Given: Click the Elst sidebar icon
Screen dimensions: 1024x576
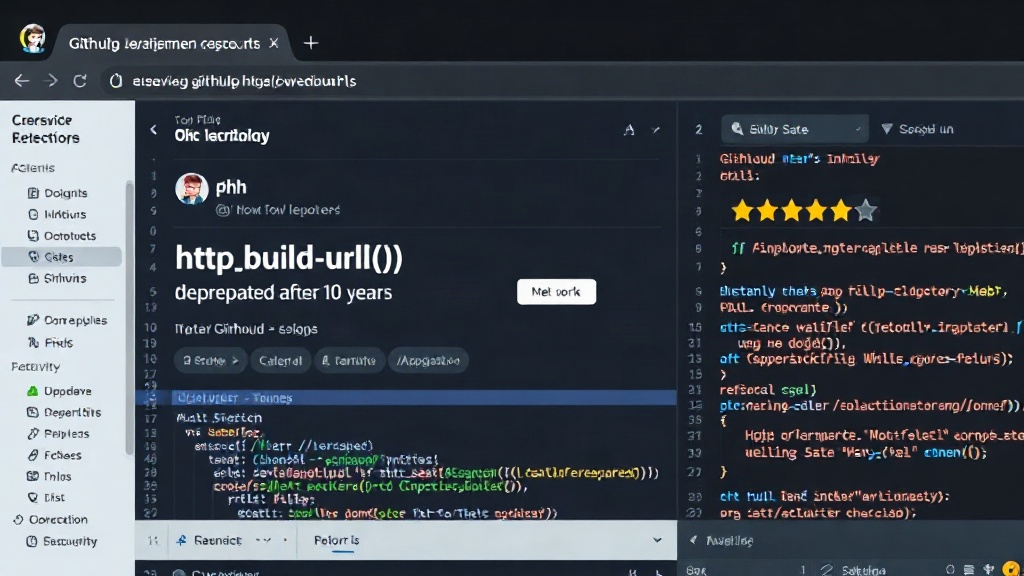Looking at the screenshot, I should 33,498.
